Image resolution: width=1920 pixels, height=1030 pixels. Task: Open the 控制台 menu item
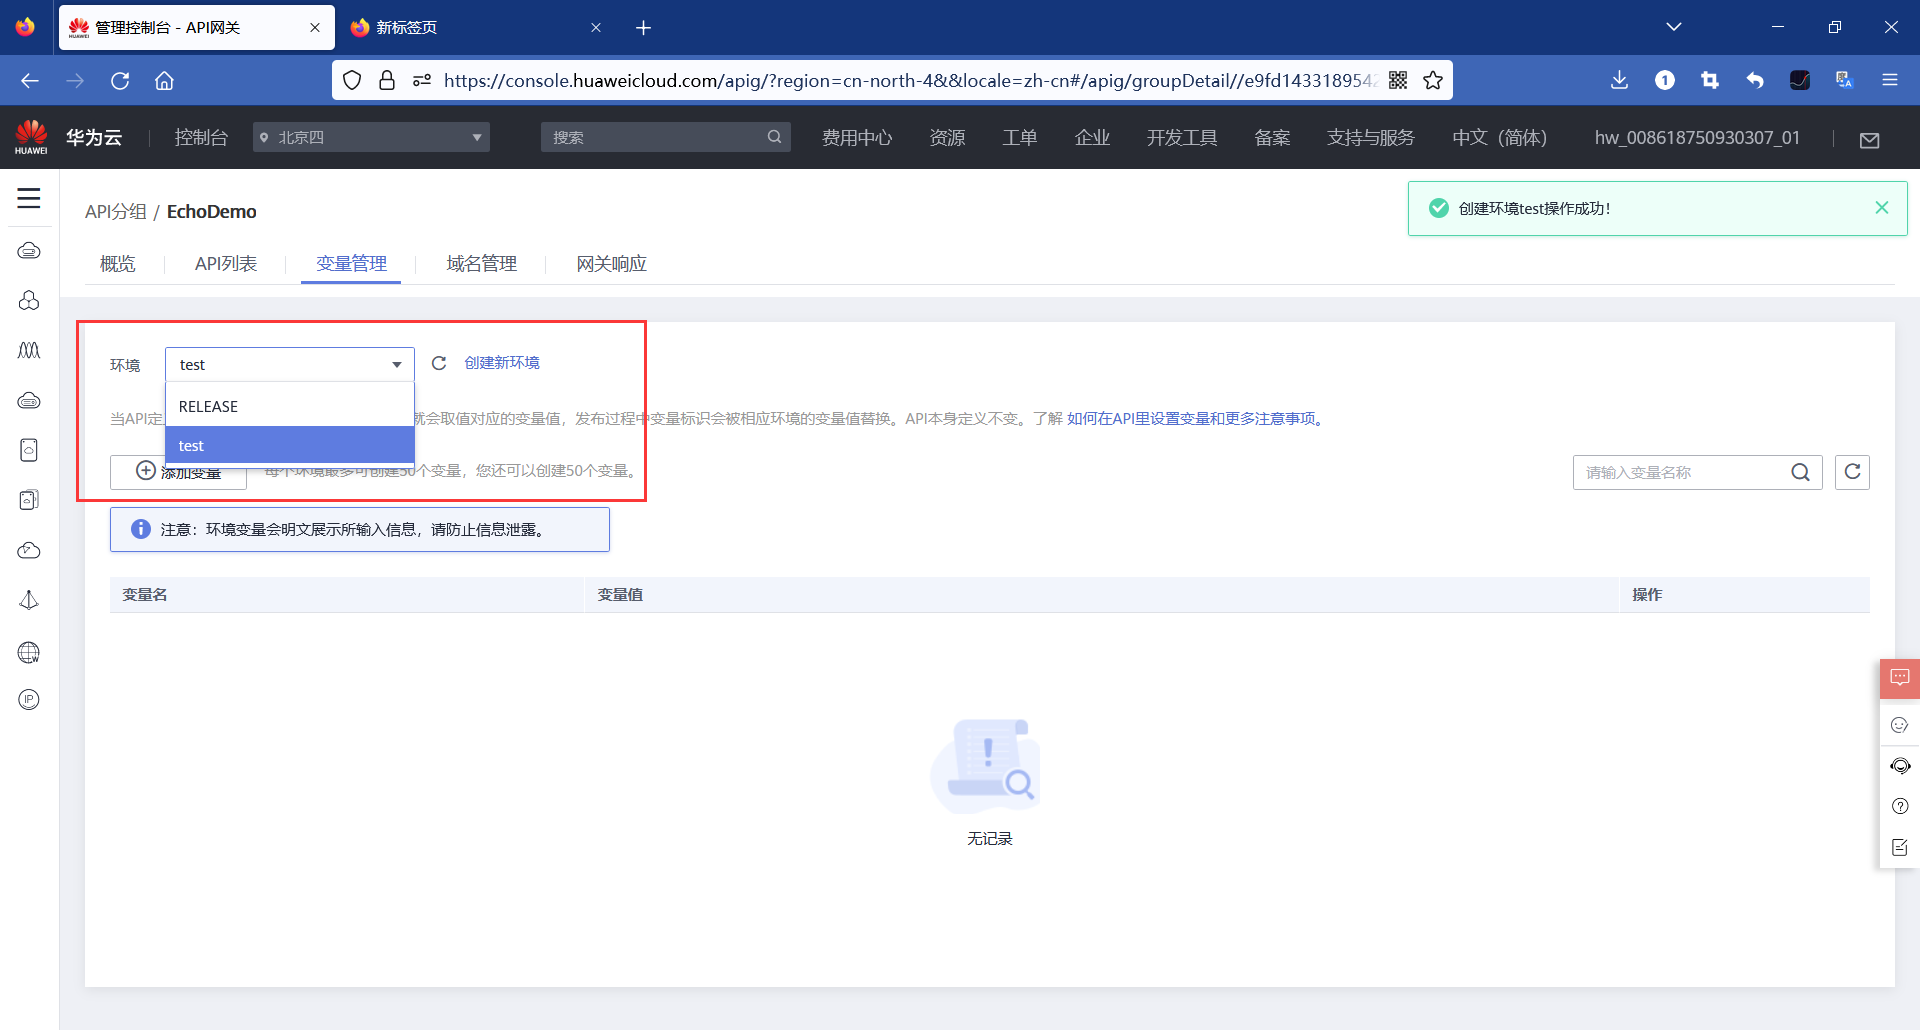(x=201, y=137)
